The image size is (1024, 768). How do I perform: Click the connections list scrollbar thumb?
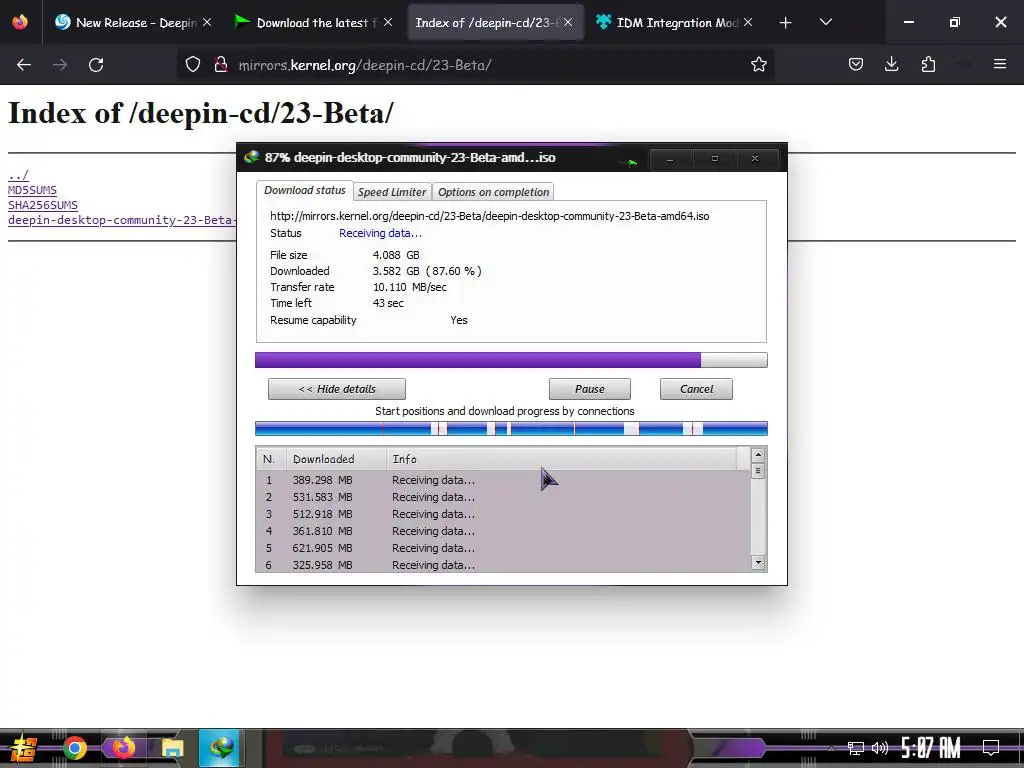(x=758, y=470)
